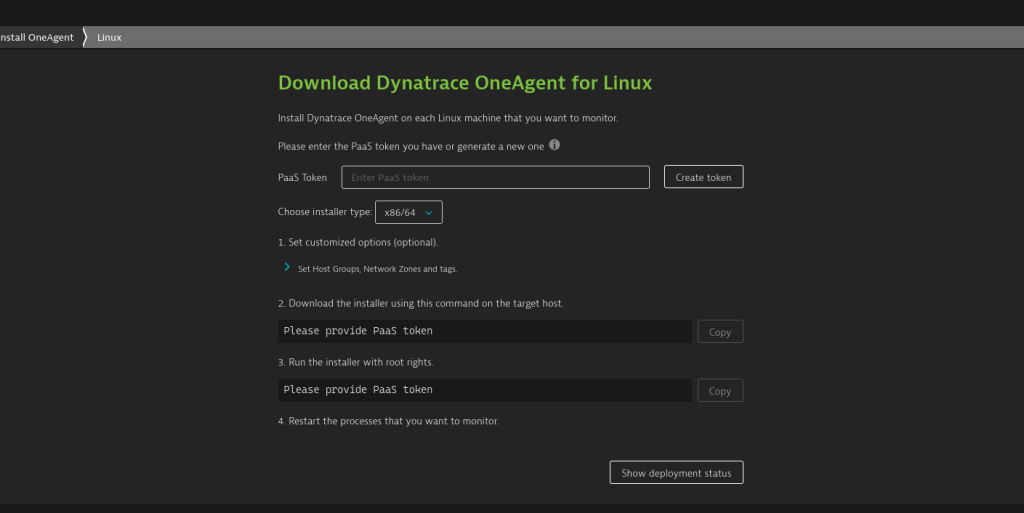Screen dimensions: 1024x513
Task: Open the x86/64 installer type dropdown
Action: click(x=409, y=212)
